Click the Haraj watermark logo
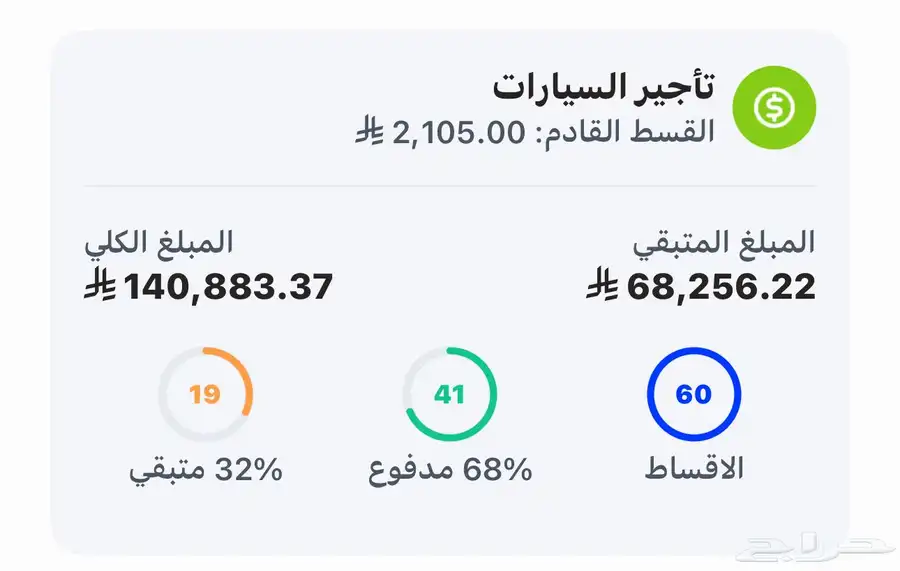 coord(815,548)
